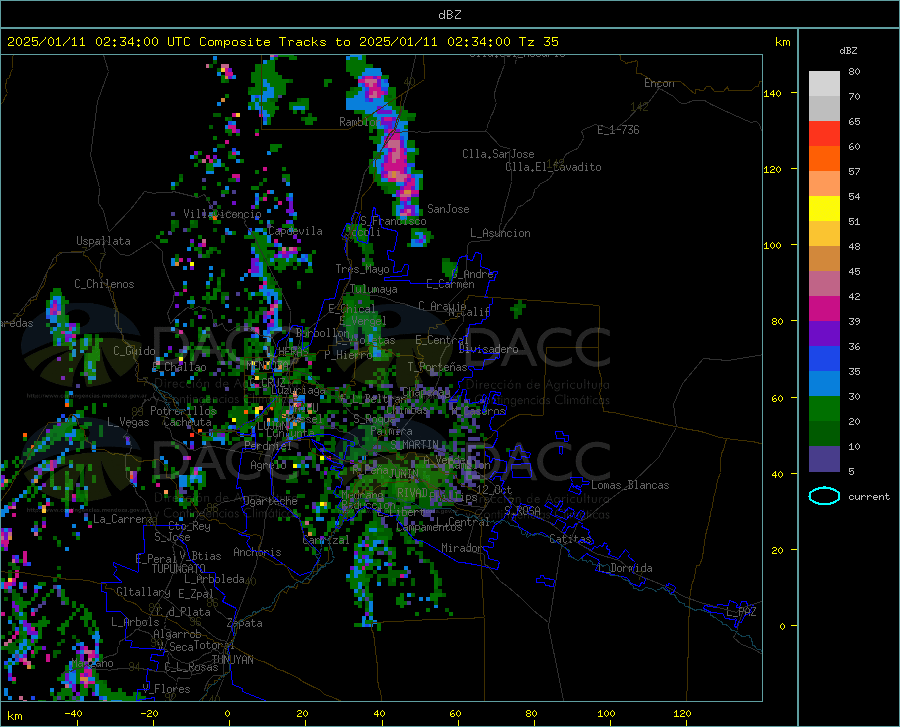Click the Tres_Mayo location label
Screen dimensions: 900x727
(362, 269)
